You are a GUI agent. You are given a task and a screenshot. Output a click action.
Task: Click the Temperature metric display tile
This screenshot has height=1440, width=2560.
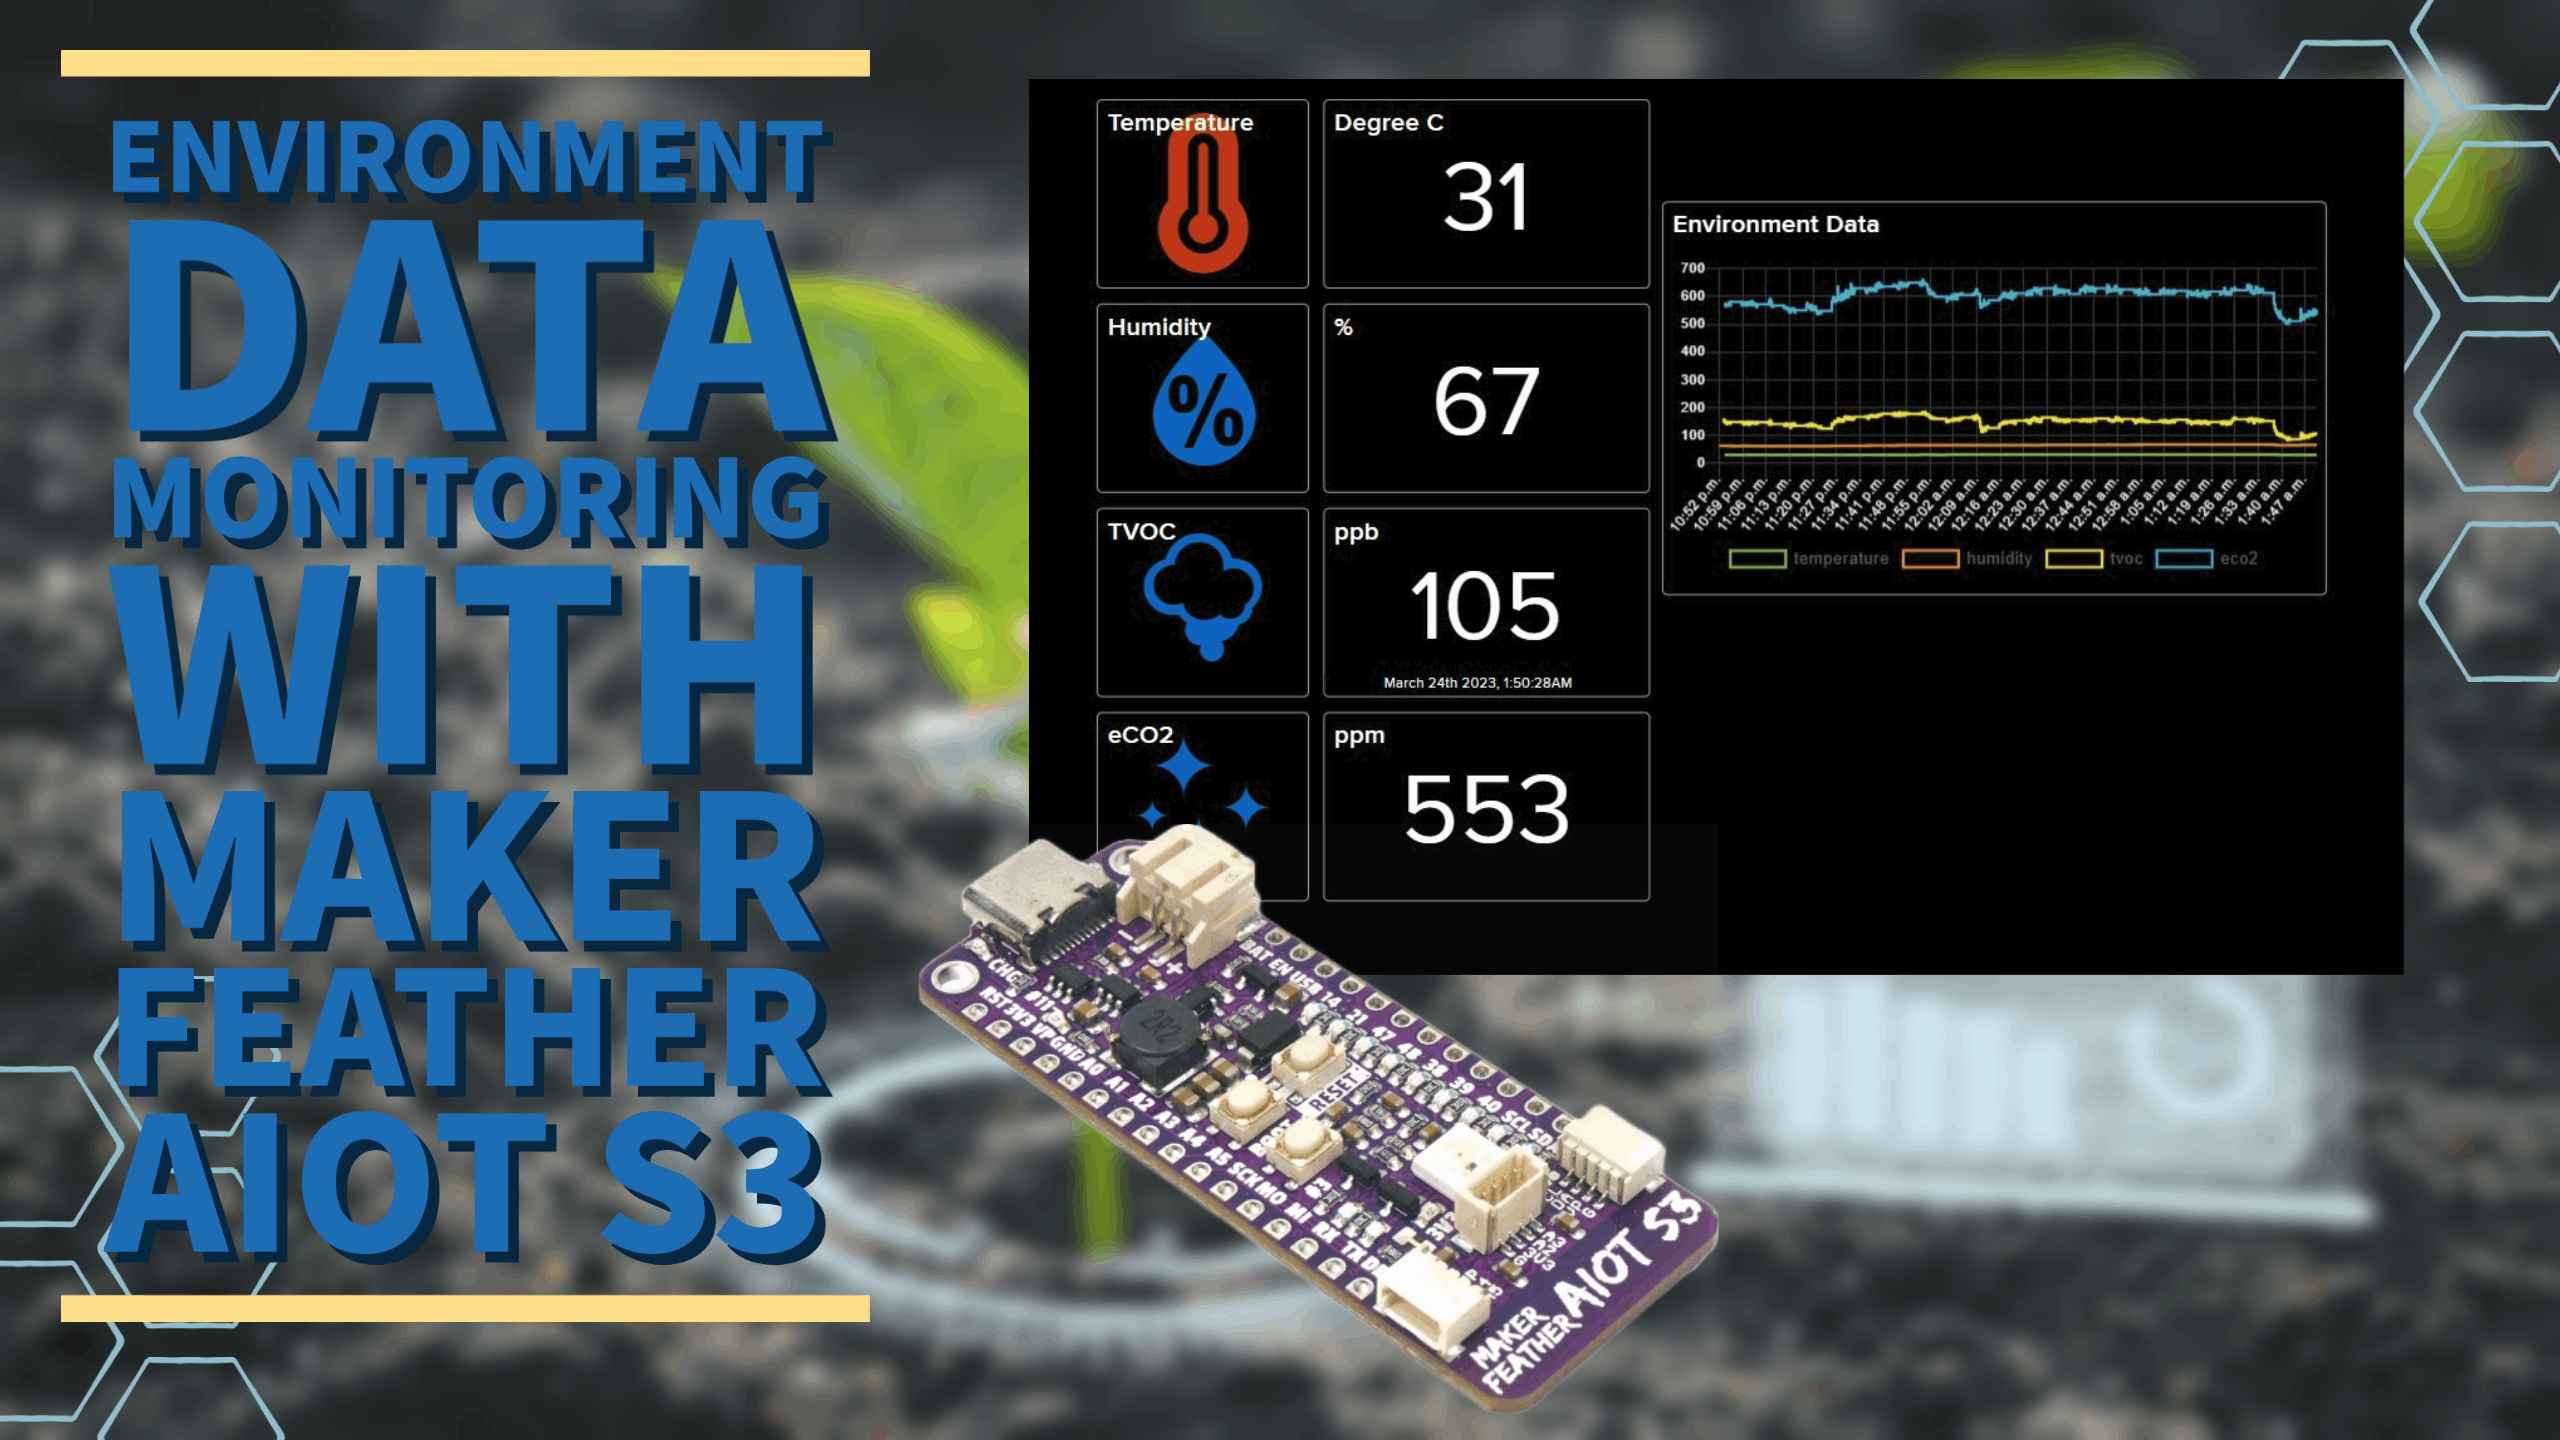(x=1204, y=193)
